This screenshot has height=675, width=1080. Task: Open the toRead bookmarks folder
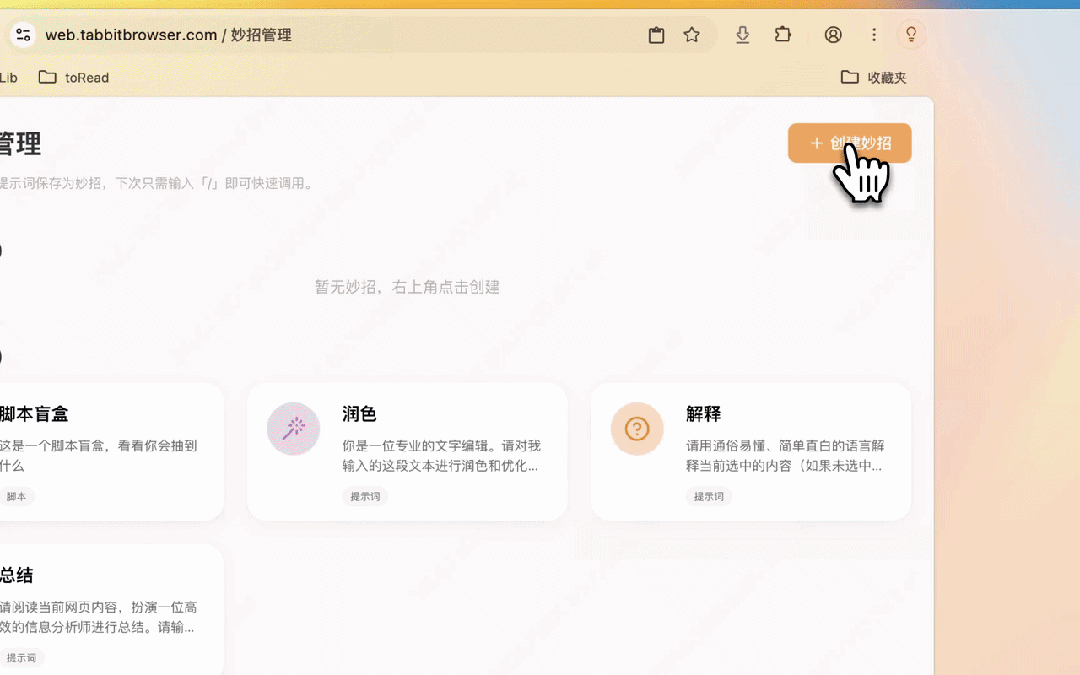[x=73, y=77]
